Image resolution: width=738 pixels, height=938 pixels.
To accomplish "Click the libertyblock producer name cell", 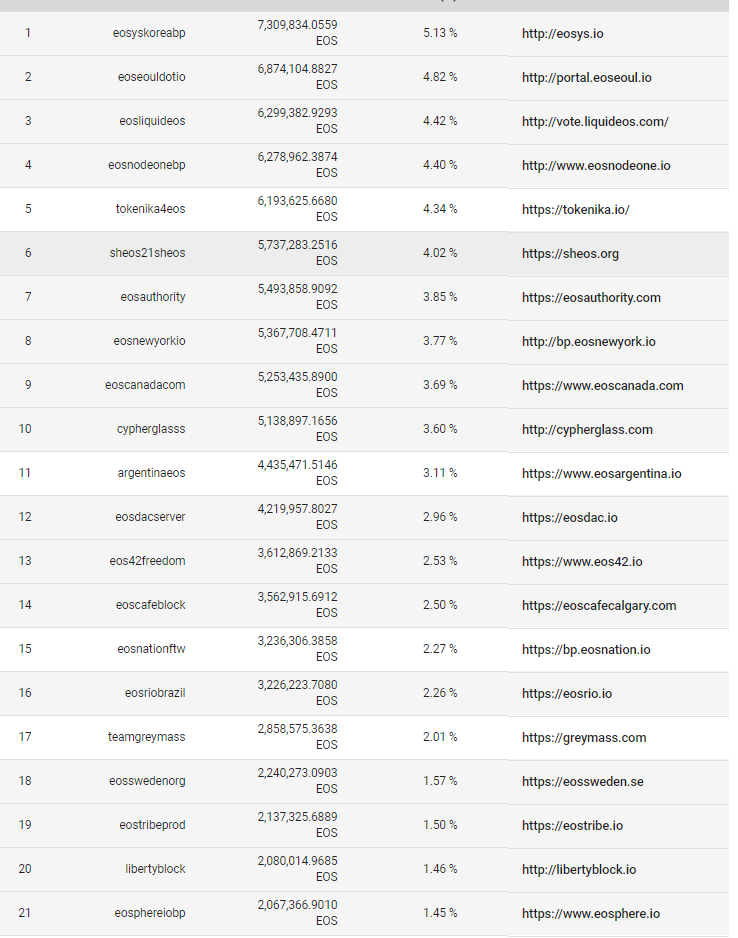I will [x=155, y=869].
